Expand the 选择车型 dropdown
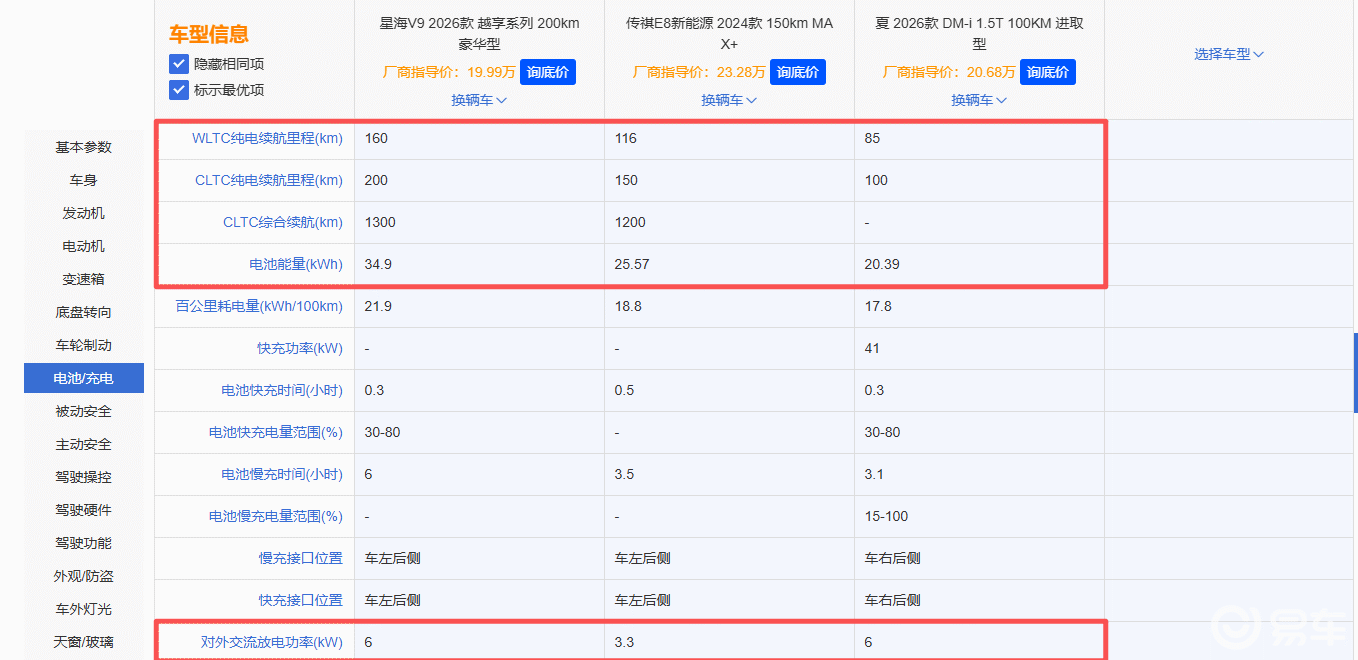Viewport: 1358px width, 660px height. [1229, 54]
